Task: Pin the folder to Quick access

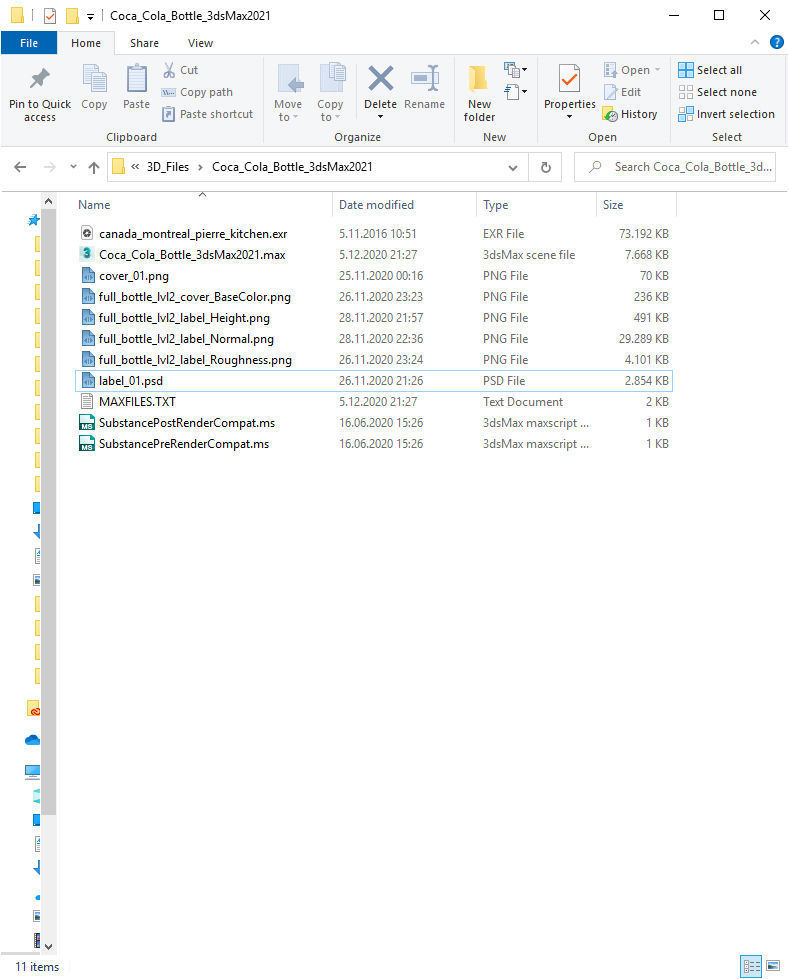Action: click(39, 94)
